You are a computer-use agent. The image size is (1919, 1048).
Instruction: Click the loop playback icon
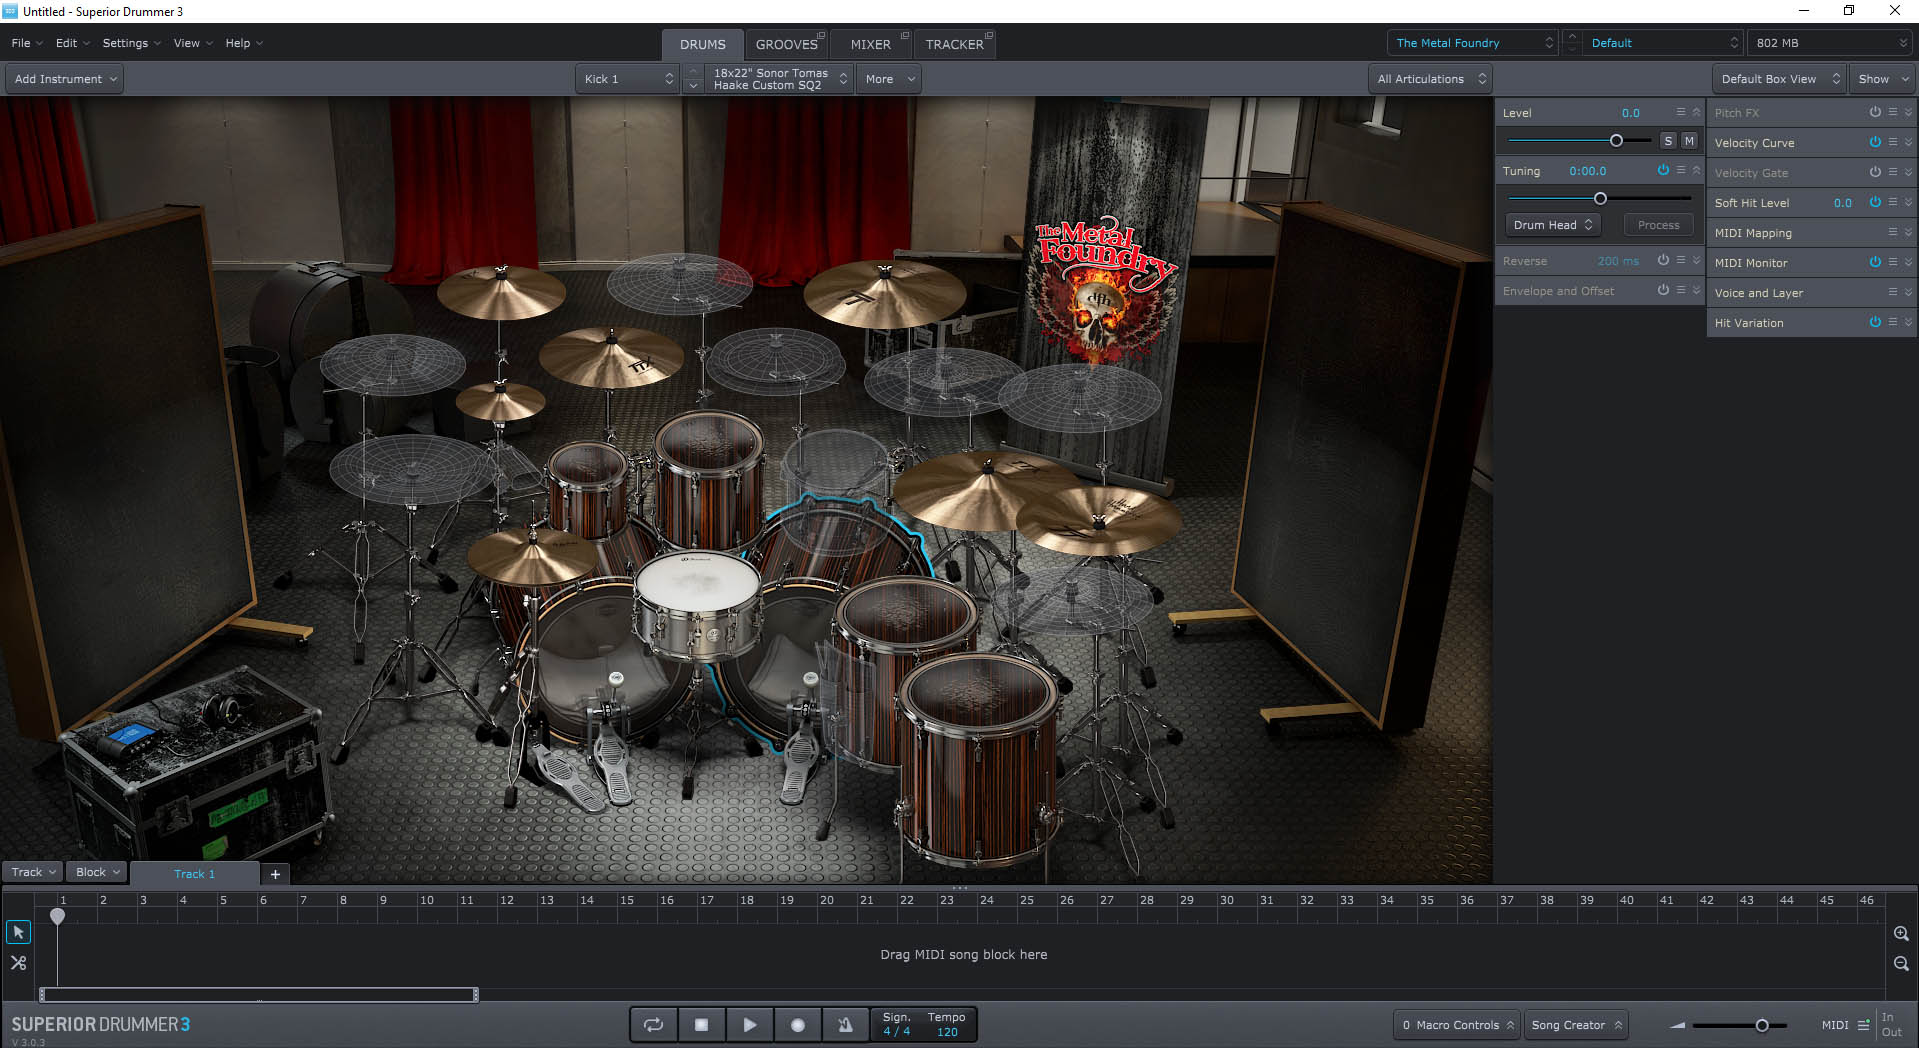653,1025
